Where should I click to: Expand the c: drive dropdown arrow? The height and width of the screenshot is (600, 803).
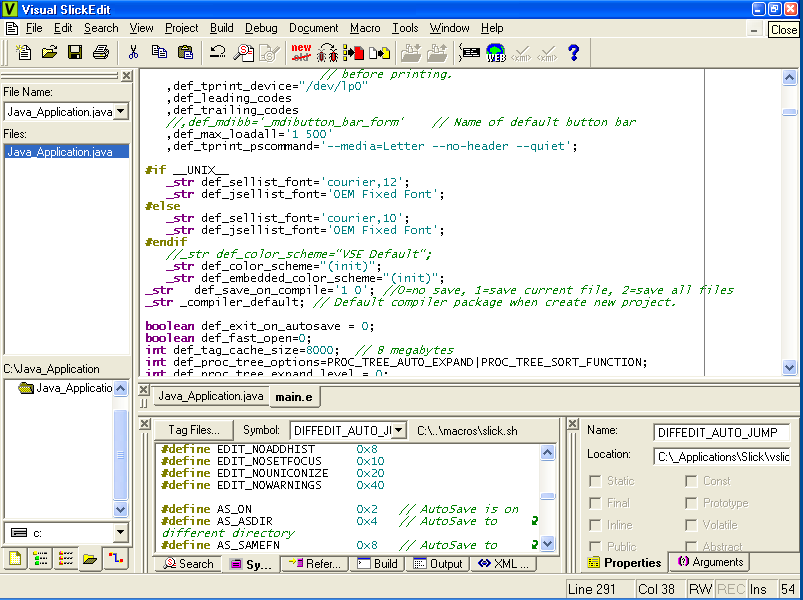coord(120,532)
